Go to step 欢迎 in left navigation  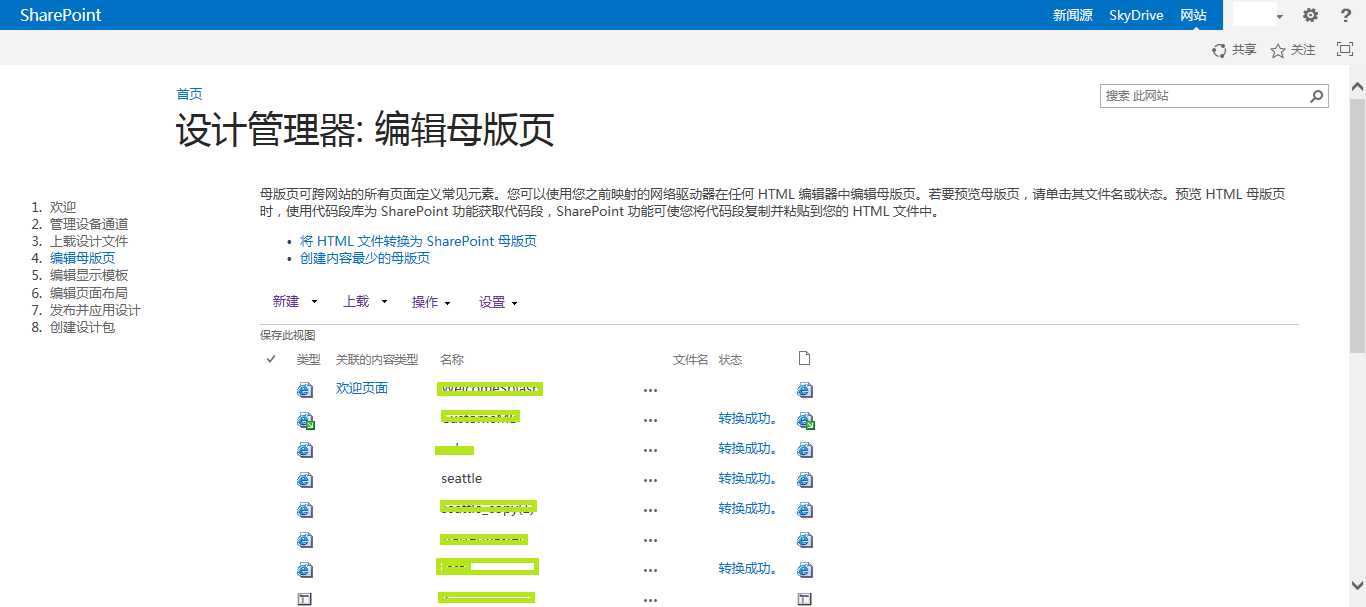63,207
